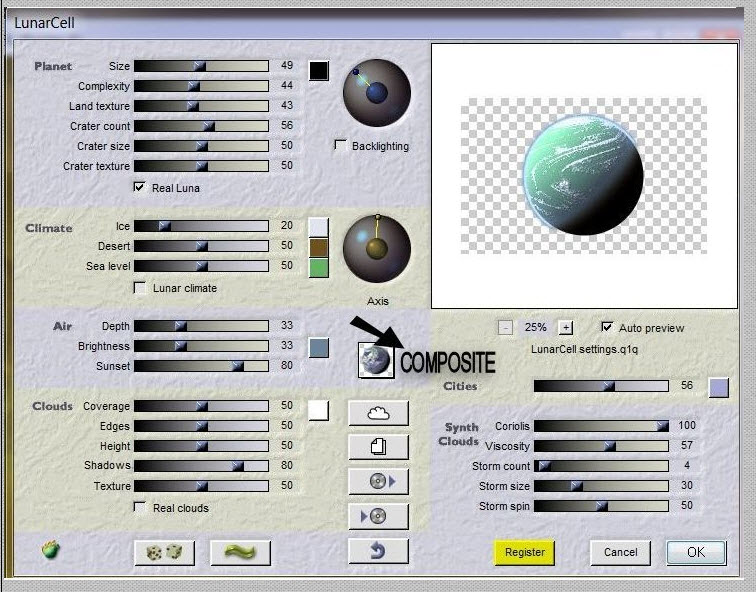Click the Clouds Texture slider
This screenshot has width=756, height=592.
[201, 485]
